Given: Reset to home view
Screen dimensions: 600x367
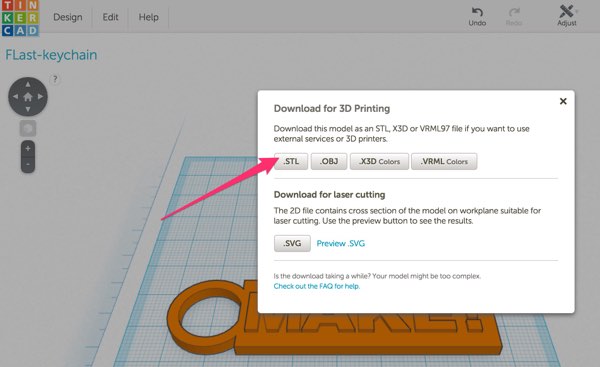Looking at the screenshot, I should pyautogui.click(x=28, y=97).
